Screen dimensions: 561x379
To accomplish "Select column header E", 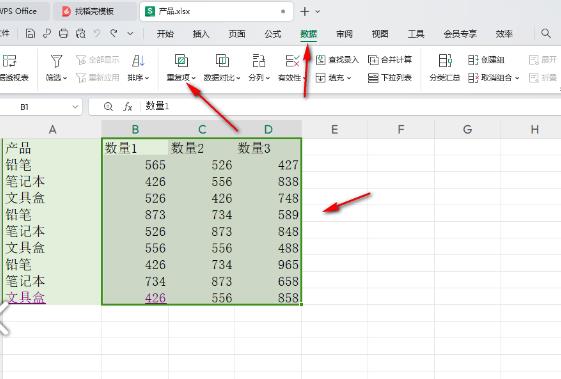I will [335, 130].
